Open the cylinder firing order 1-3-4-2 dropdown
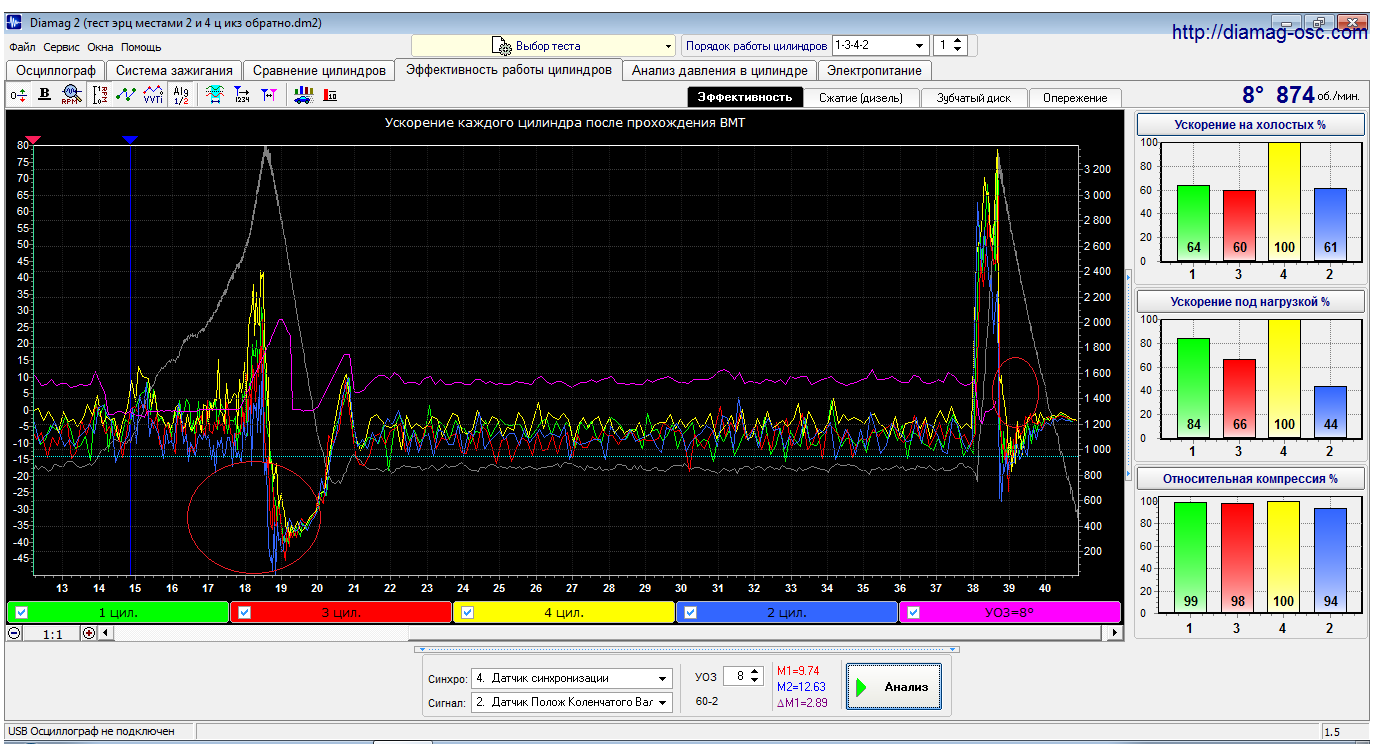This screenshot has height=744, width=1382. (x=880, y=45)
